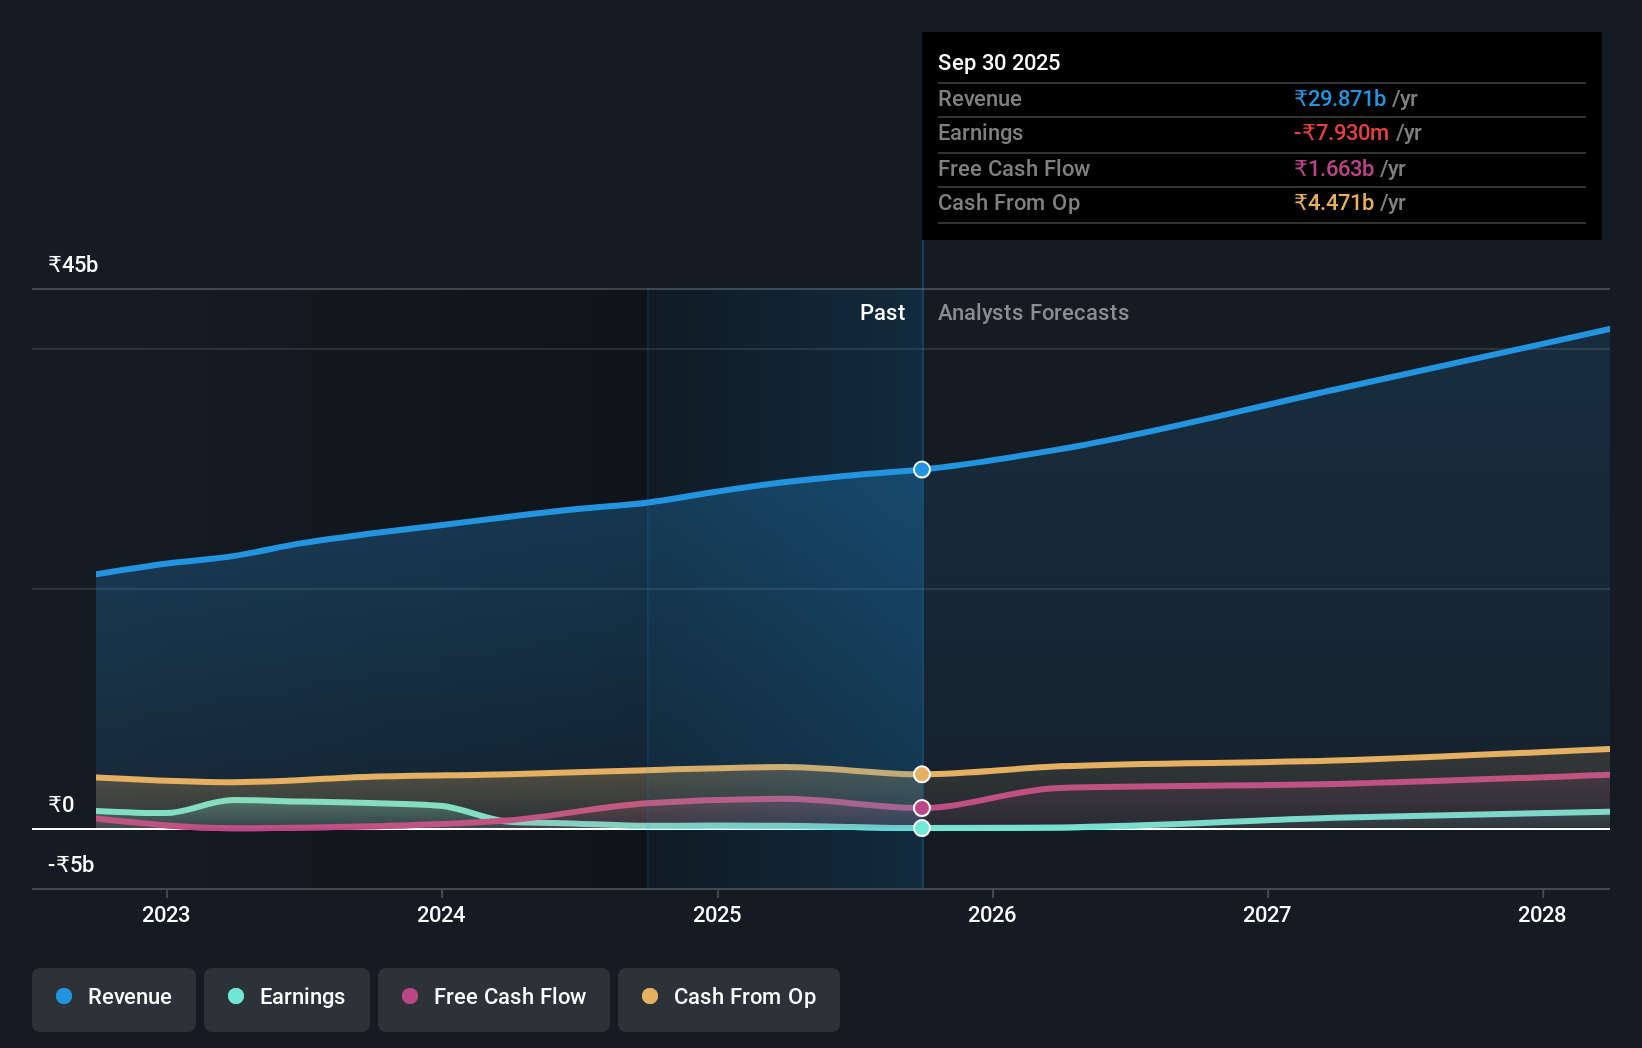Screen dimensions: 1642x1048
Task: Toggle the Cash From Op series visibility
Action: tap(728, 997)
